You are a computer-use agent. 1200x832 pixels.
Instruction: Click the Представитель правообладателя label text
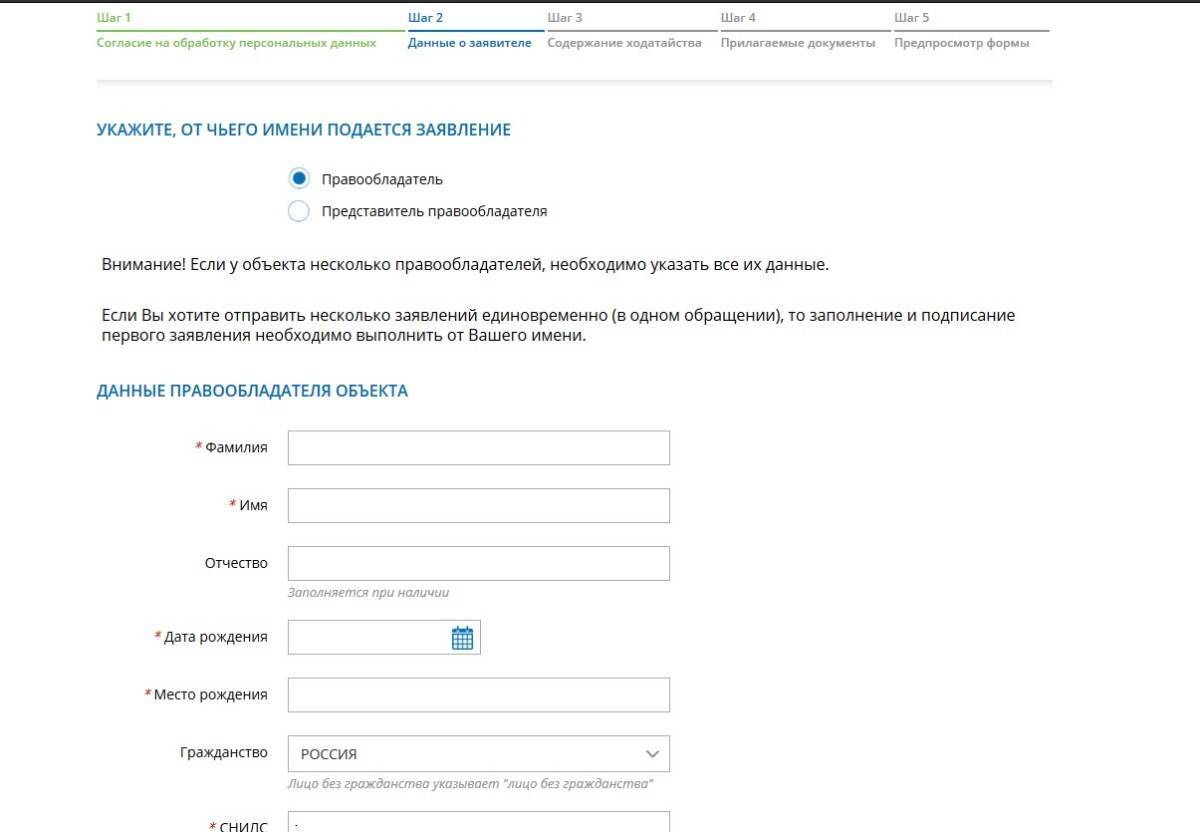(x=434, y=212)
